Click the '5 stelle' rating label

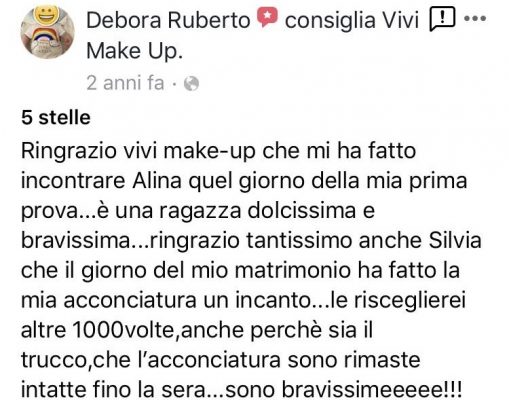coord(56,118)
